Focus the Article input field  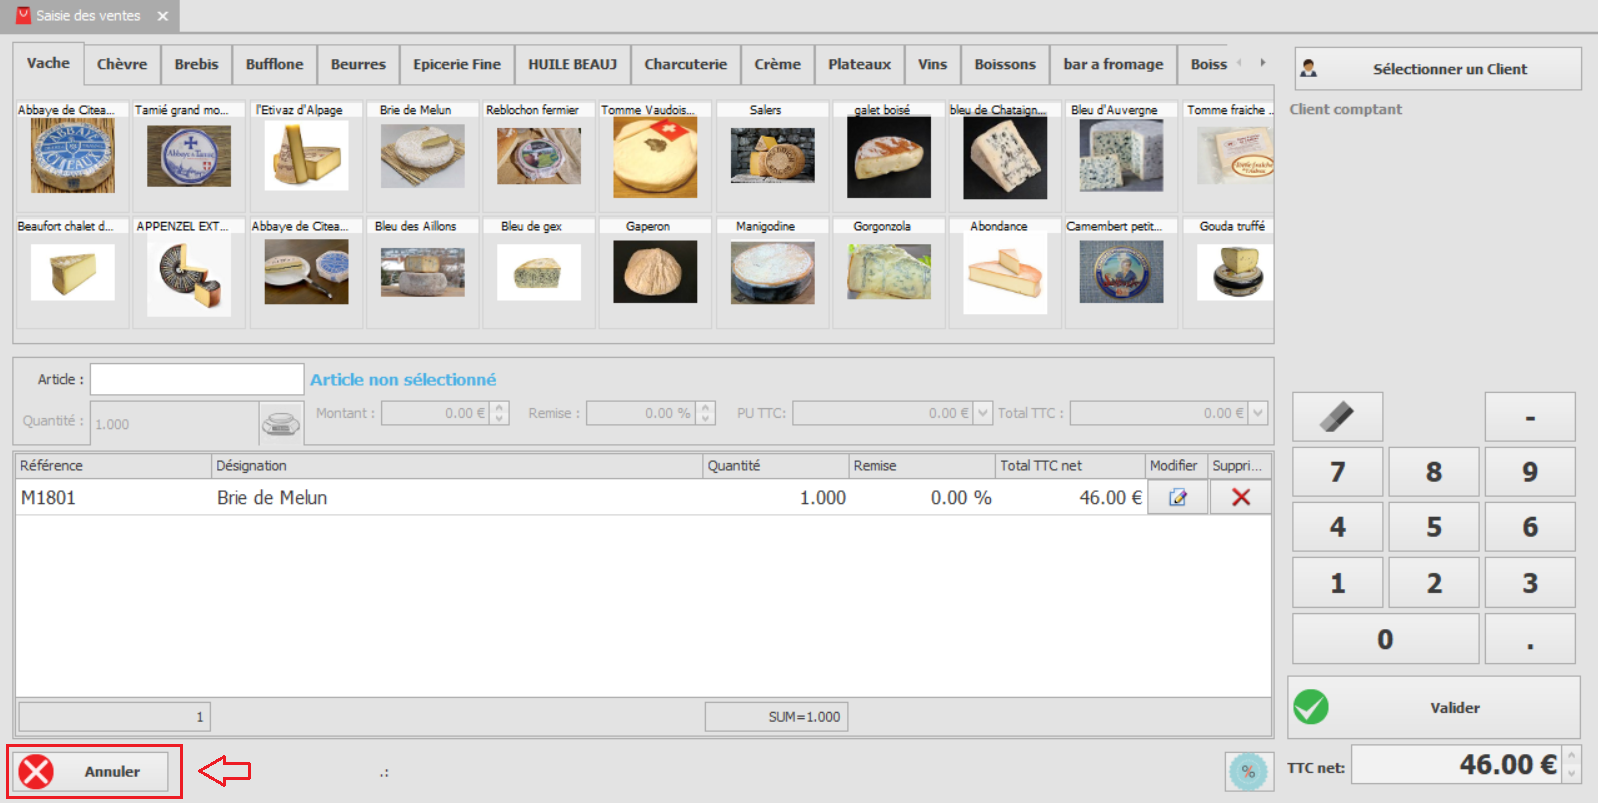[197, 379]
